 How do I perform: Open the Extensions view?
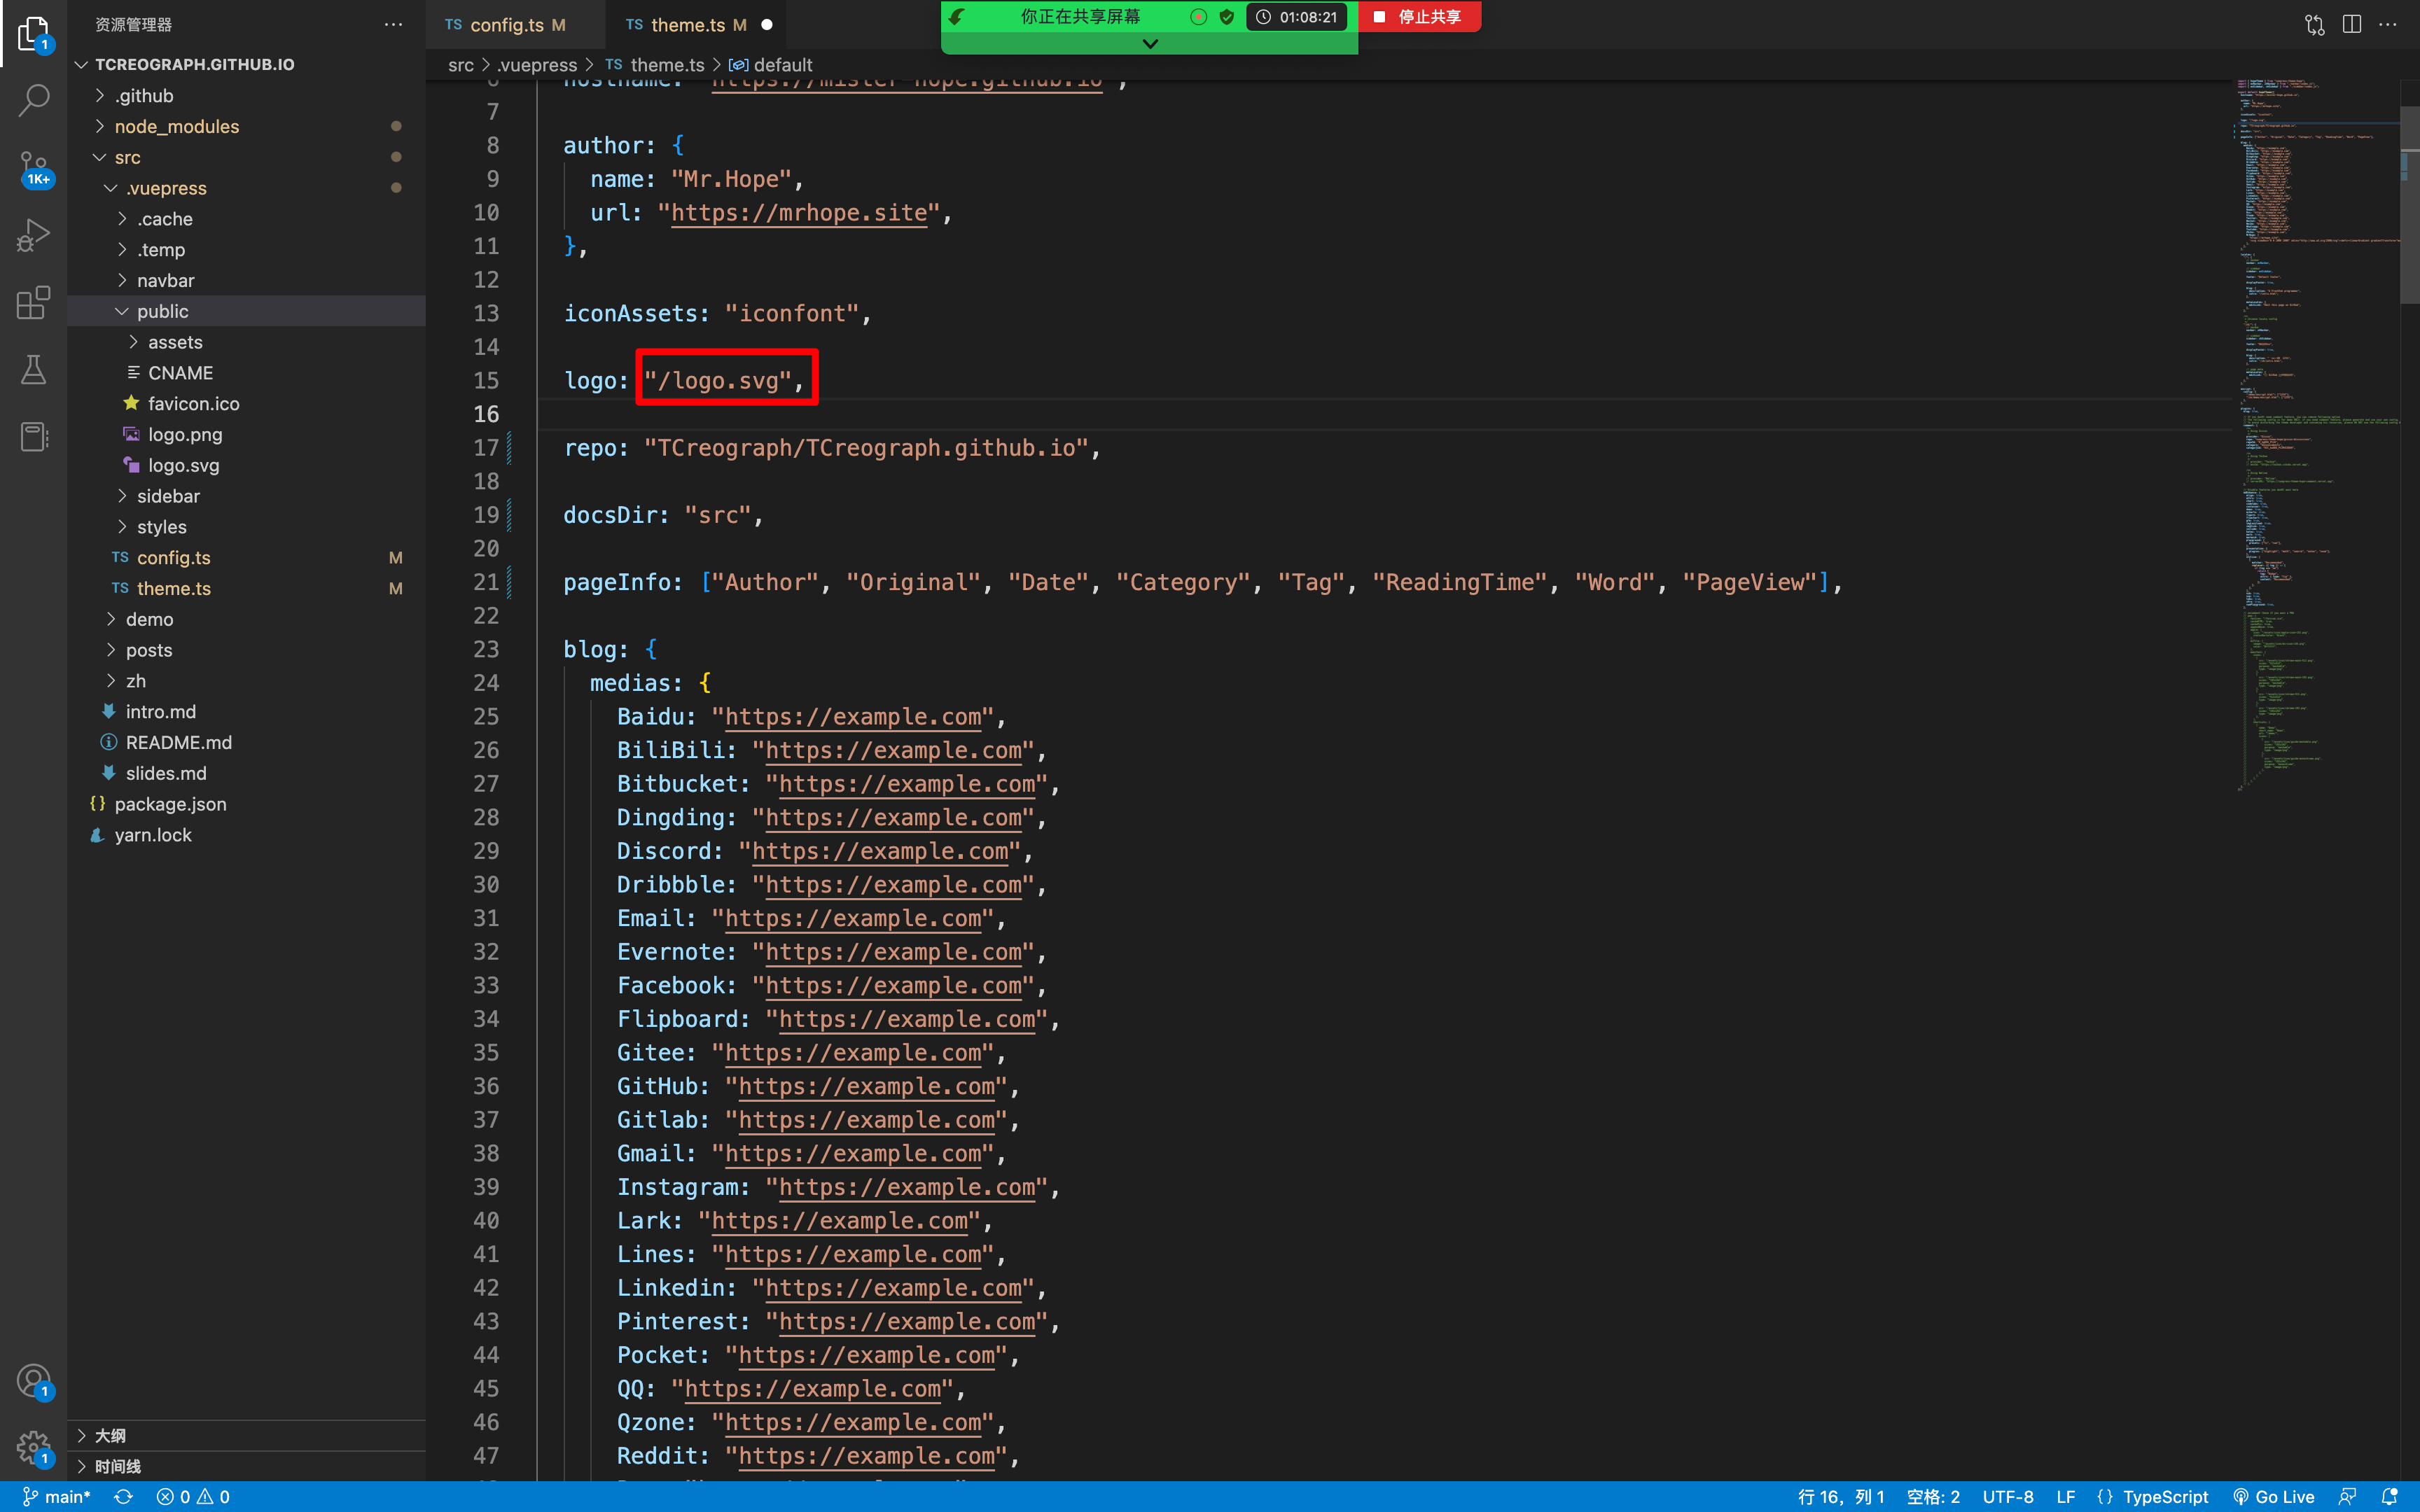[33, 302]
